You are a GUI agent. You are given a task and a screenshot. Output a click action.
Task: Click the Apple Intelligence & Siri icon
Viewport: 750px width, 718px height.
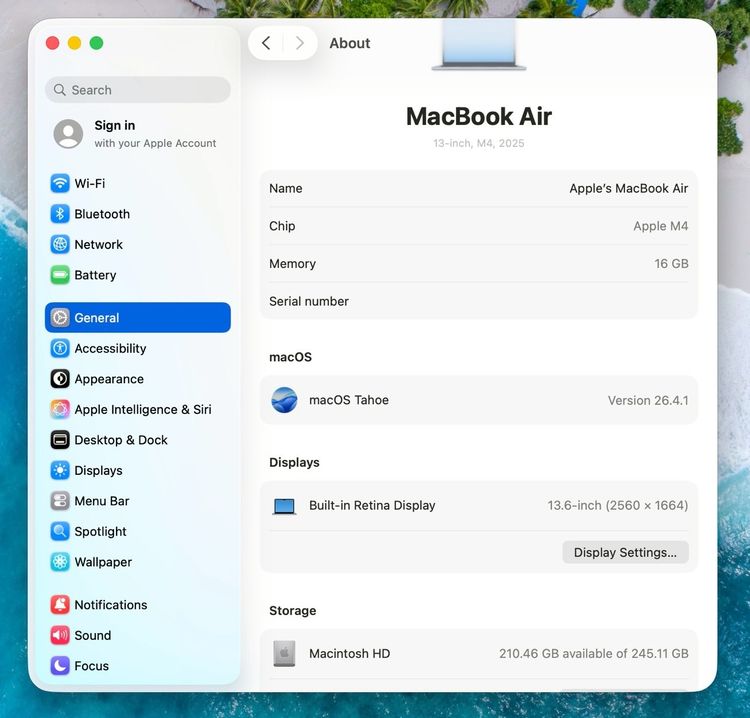tap(60, 409)
